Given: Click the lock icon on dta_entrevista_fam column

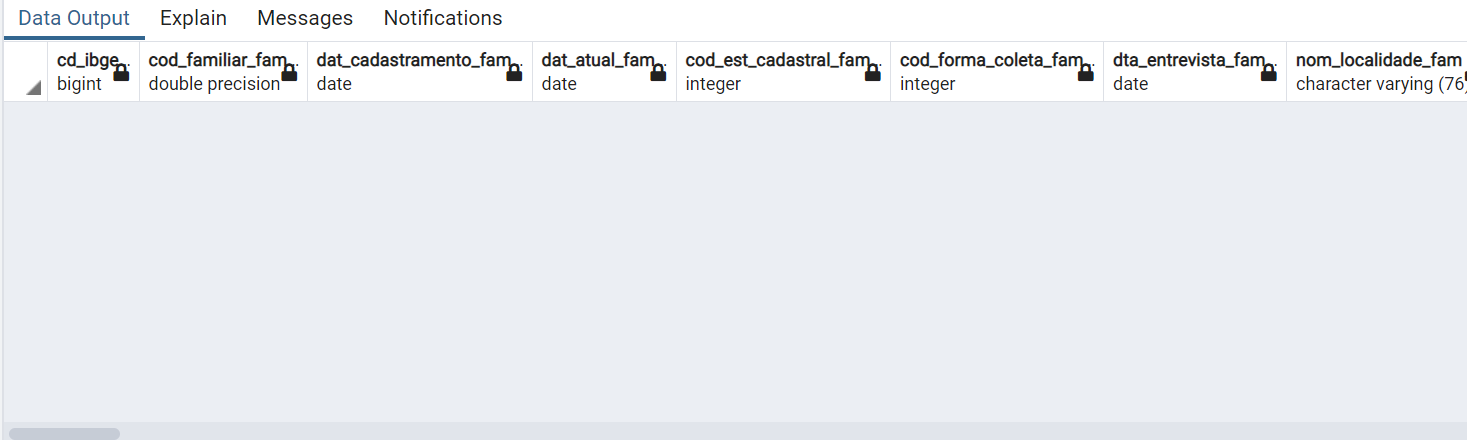Looking at the screenshot, I should point(1268,72).
